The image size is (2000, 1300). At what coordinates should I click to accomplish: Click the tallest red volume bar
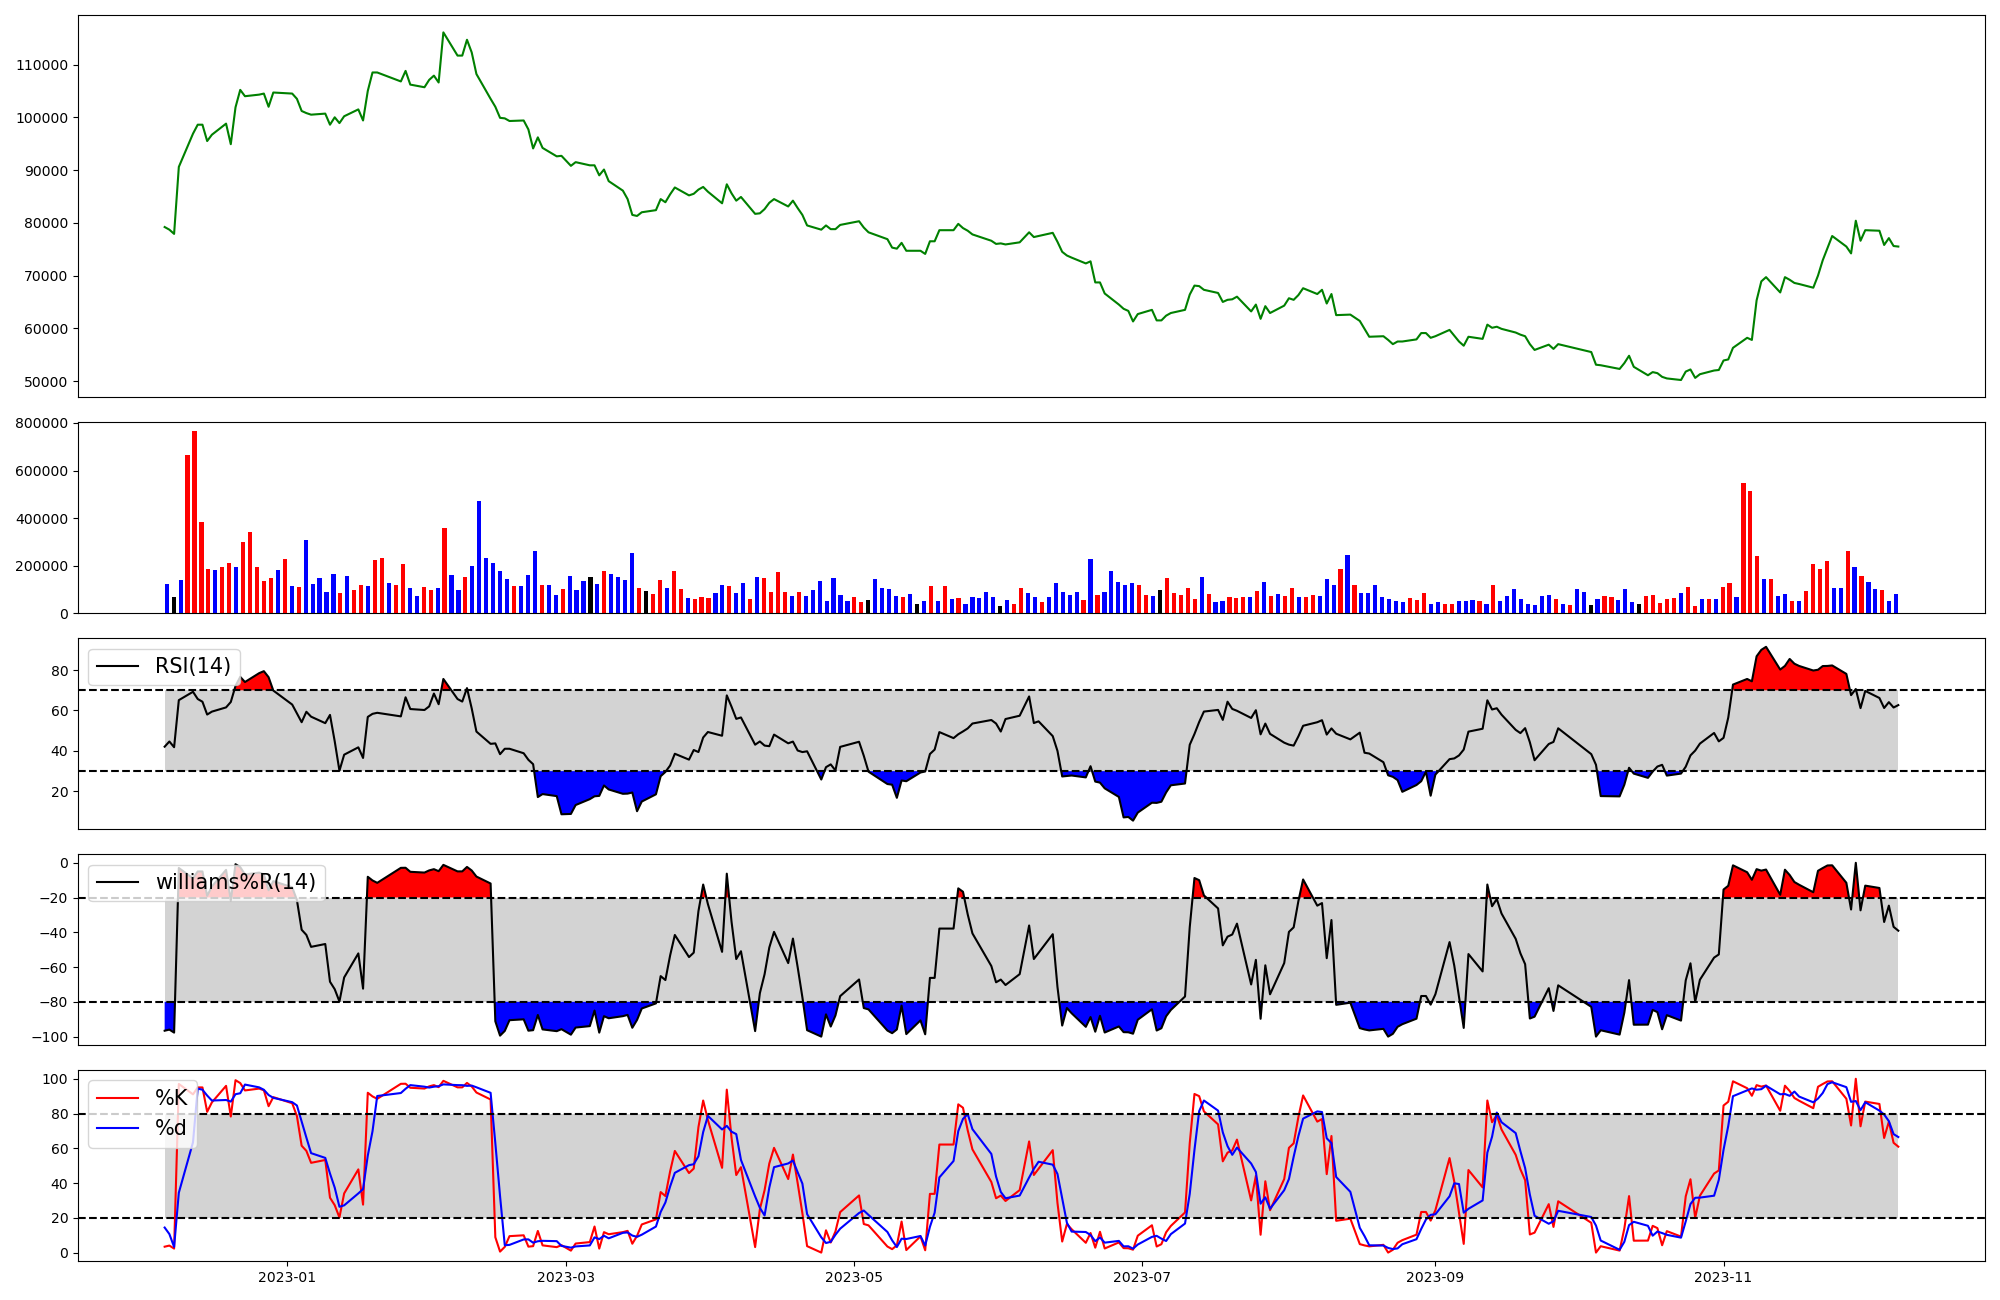(194, 520)
